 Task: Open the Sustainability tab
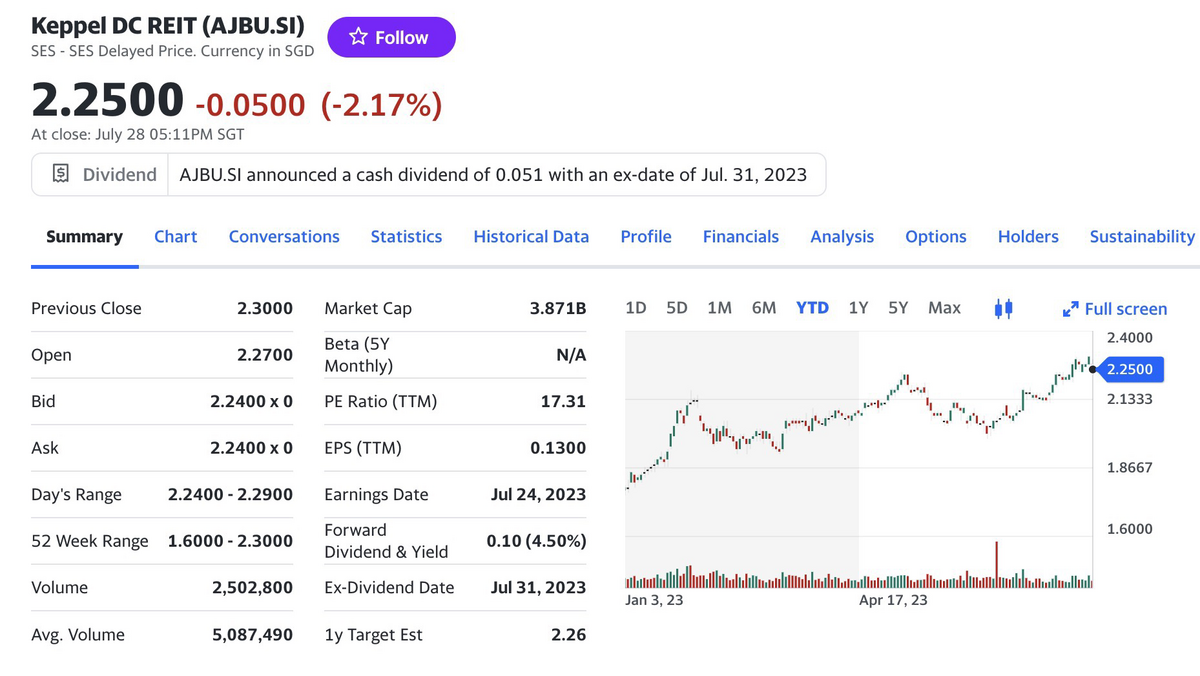click(x=1142, y=237)
